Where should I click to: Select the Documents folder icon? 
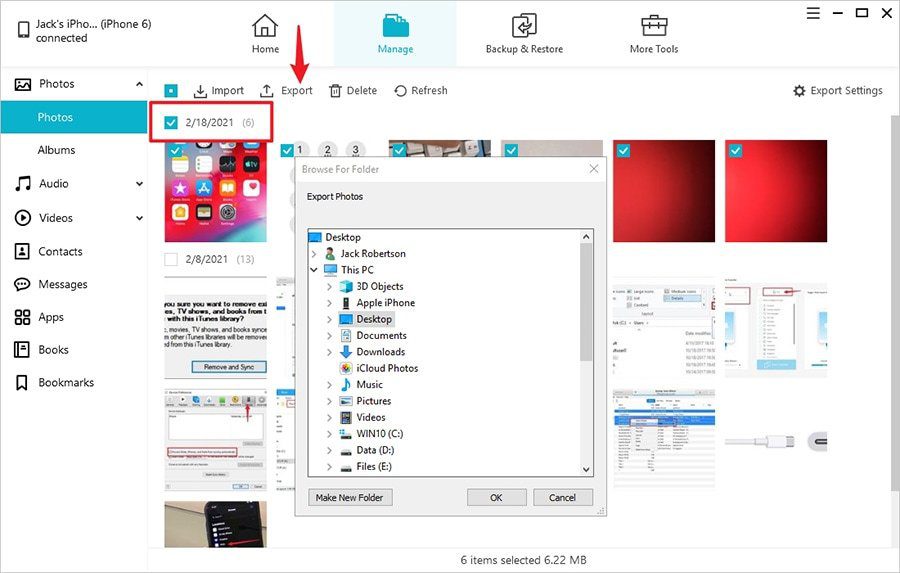click(346, 335)
